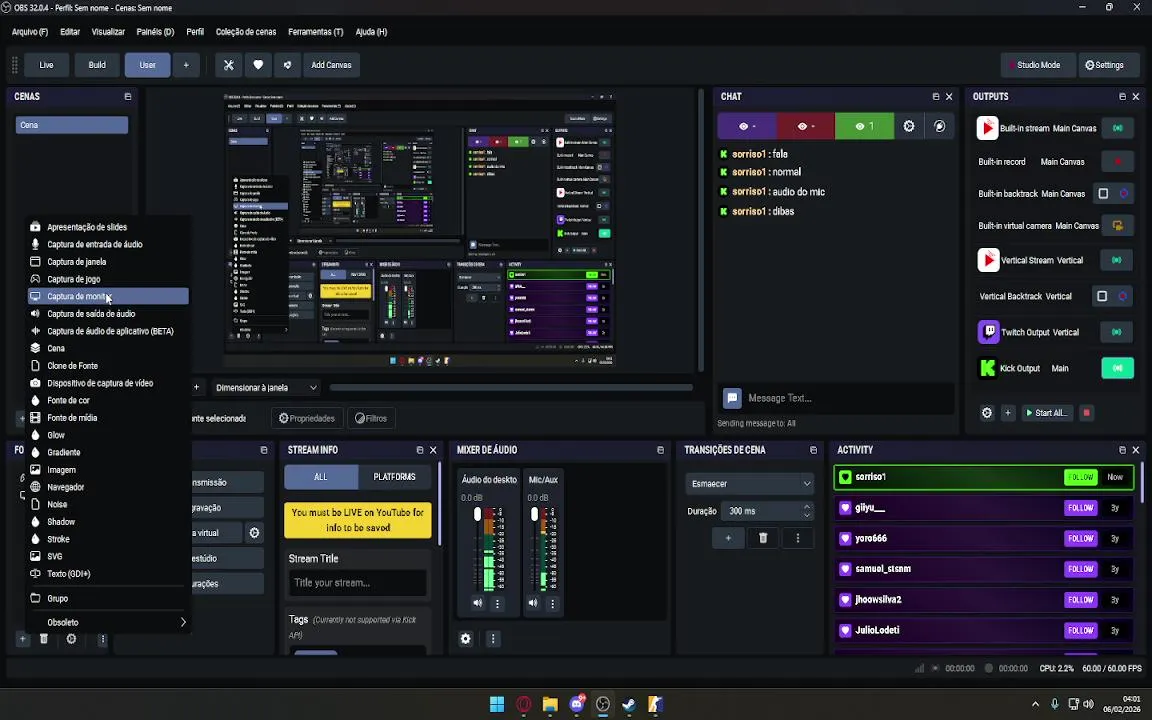Toggle the Vertical Backtrack checkbox
1152x720 pixels.
point(1102,296)
